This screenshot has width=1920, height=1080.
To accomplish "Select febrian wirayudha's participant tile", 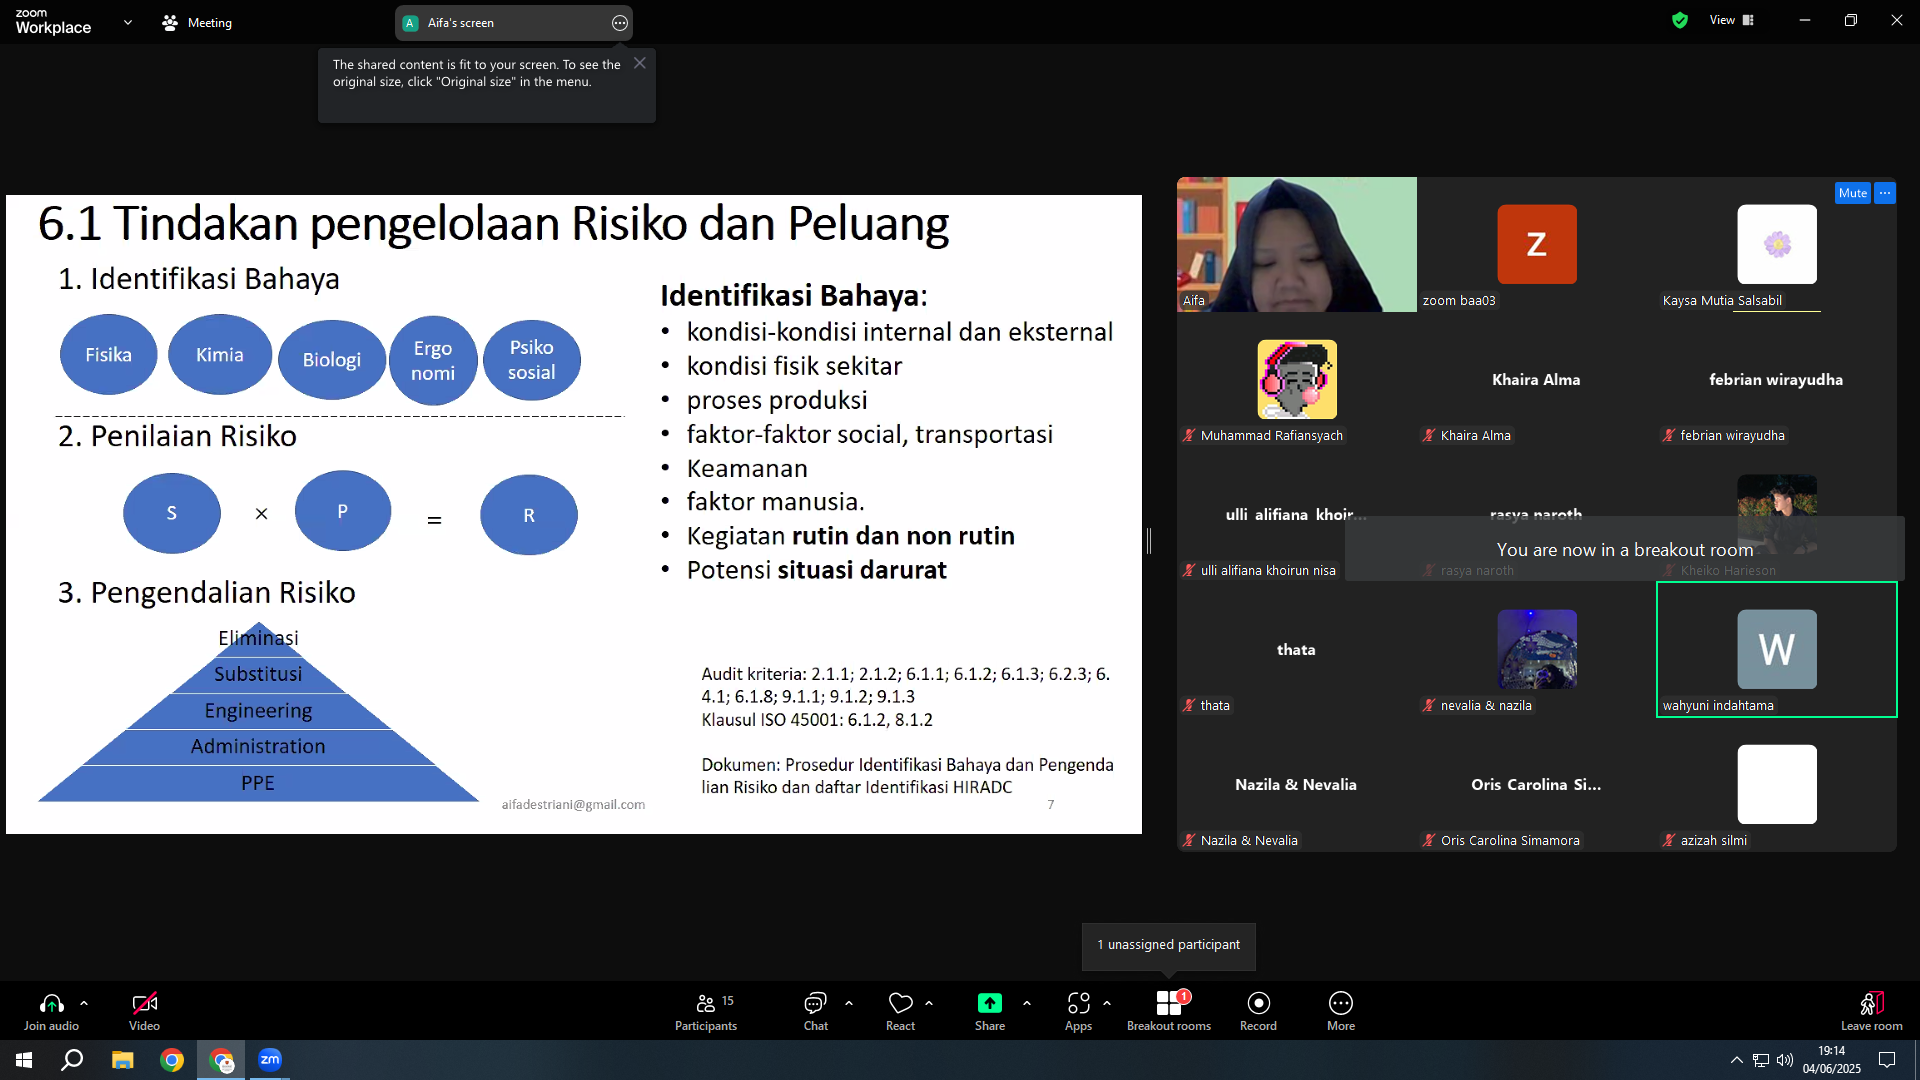I will (1777, 380).
